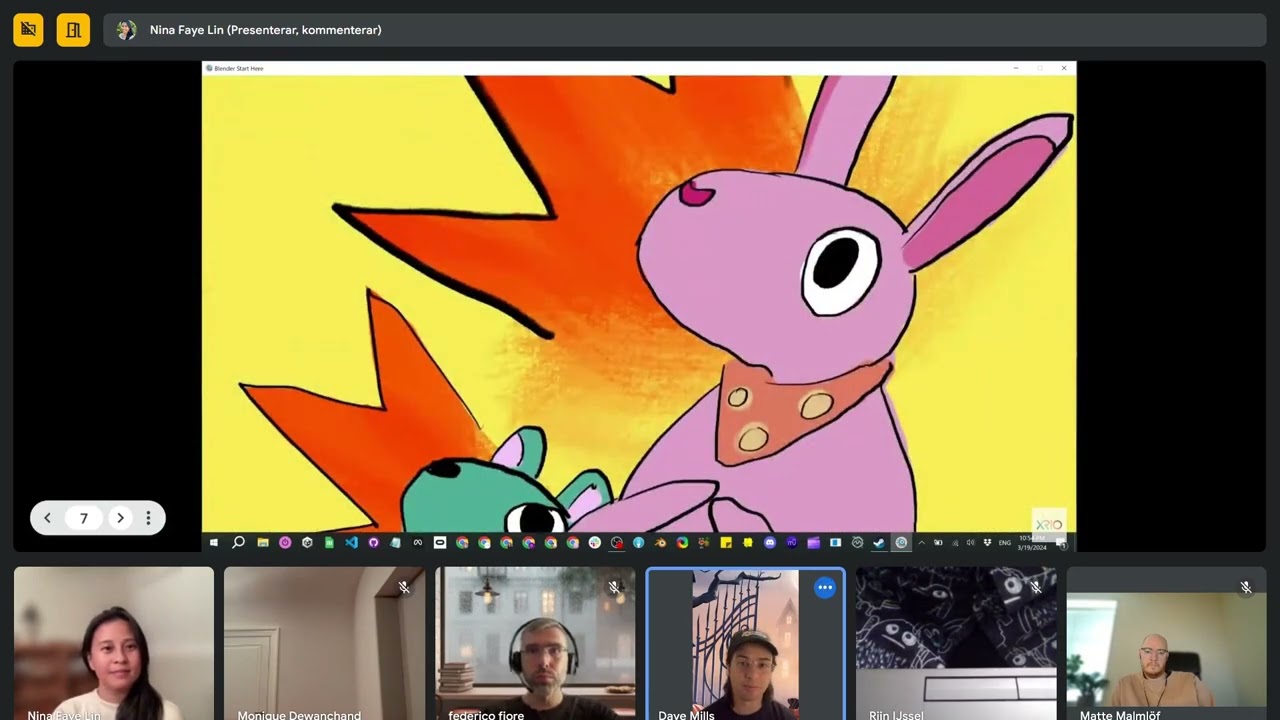Click the muted mic icon on Monique Dewanchand's tile
Screen dimensions: 1280x720
point(404,588)
